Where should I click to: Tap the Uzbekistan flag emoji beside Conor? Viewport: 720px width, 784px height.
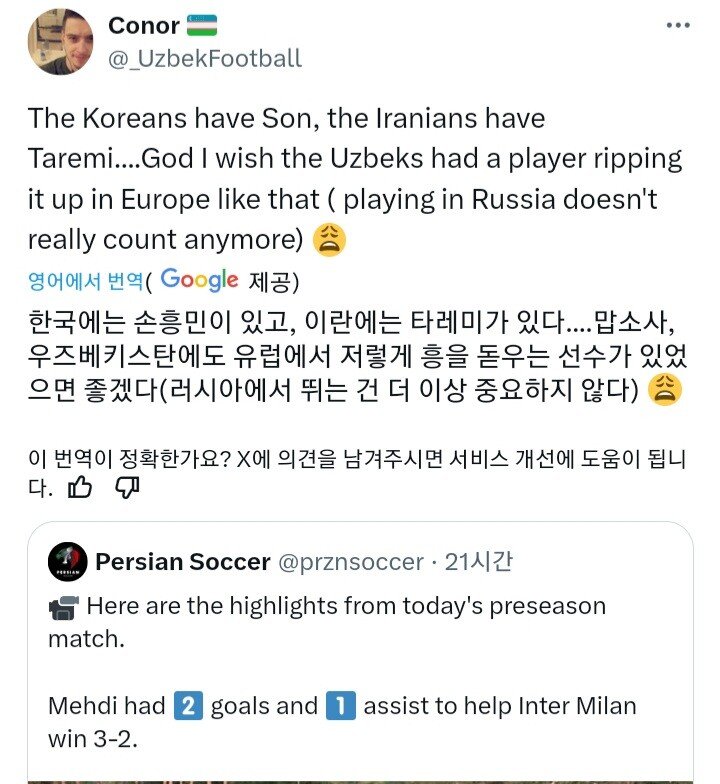202,26
